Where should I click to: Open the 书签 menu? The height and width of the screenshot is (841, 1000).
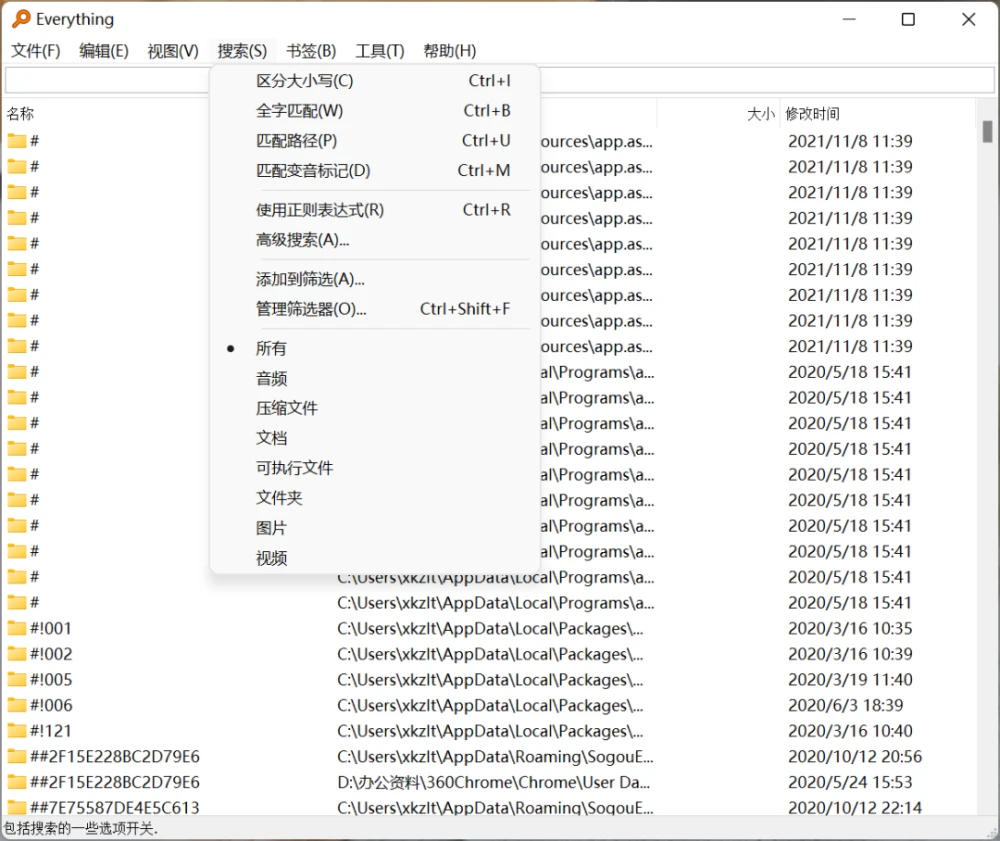[310, 51]
